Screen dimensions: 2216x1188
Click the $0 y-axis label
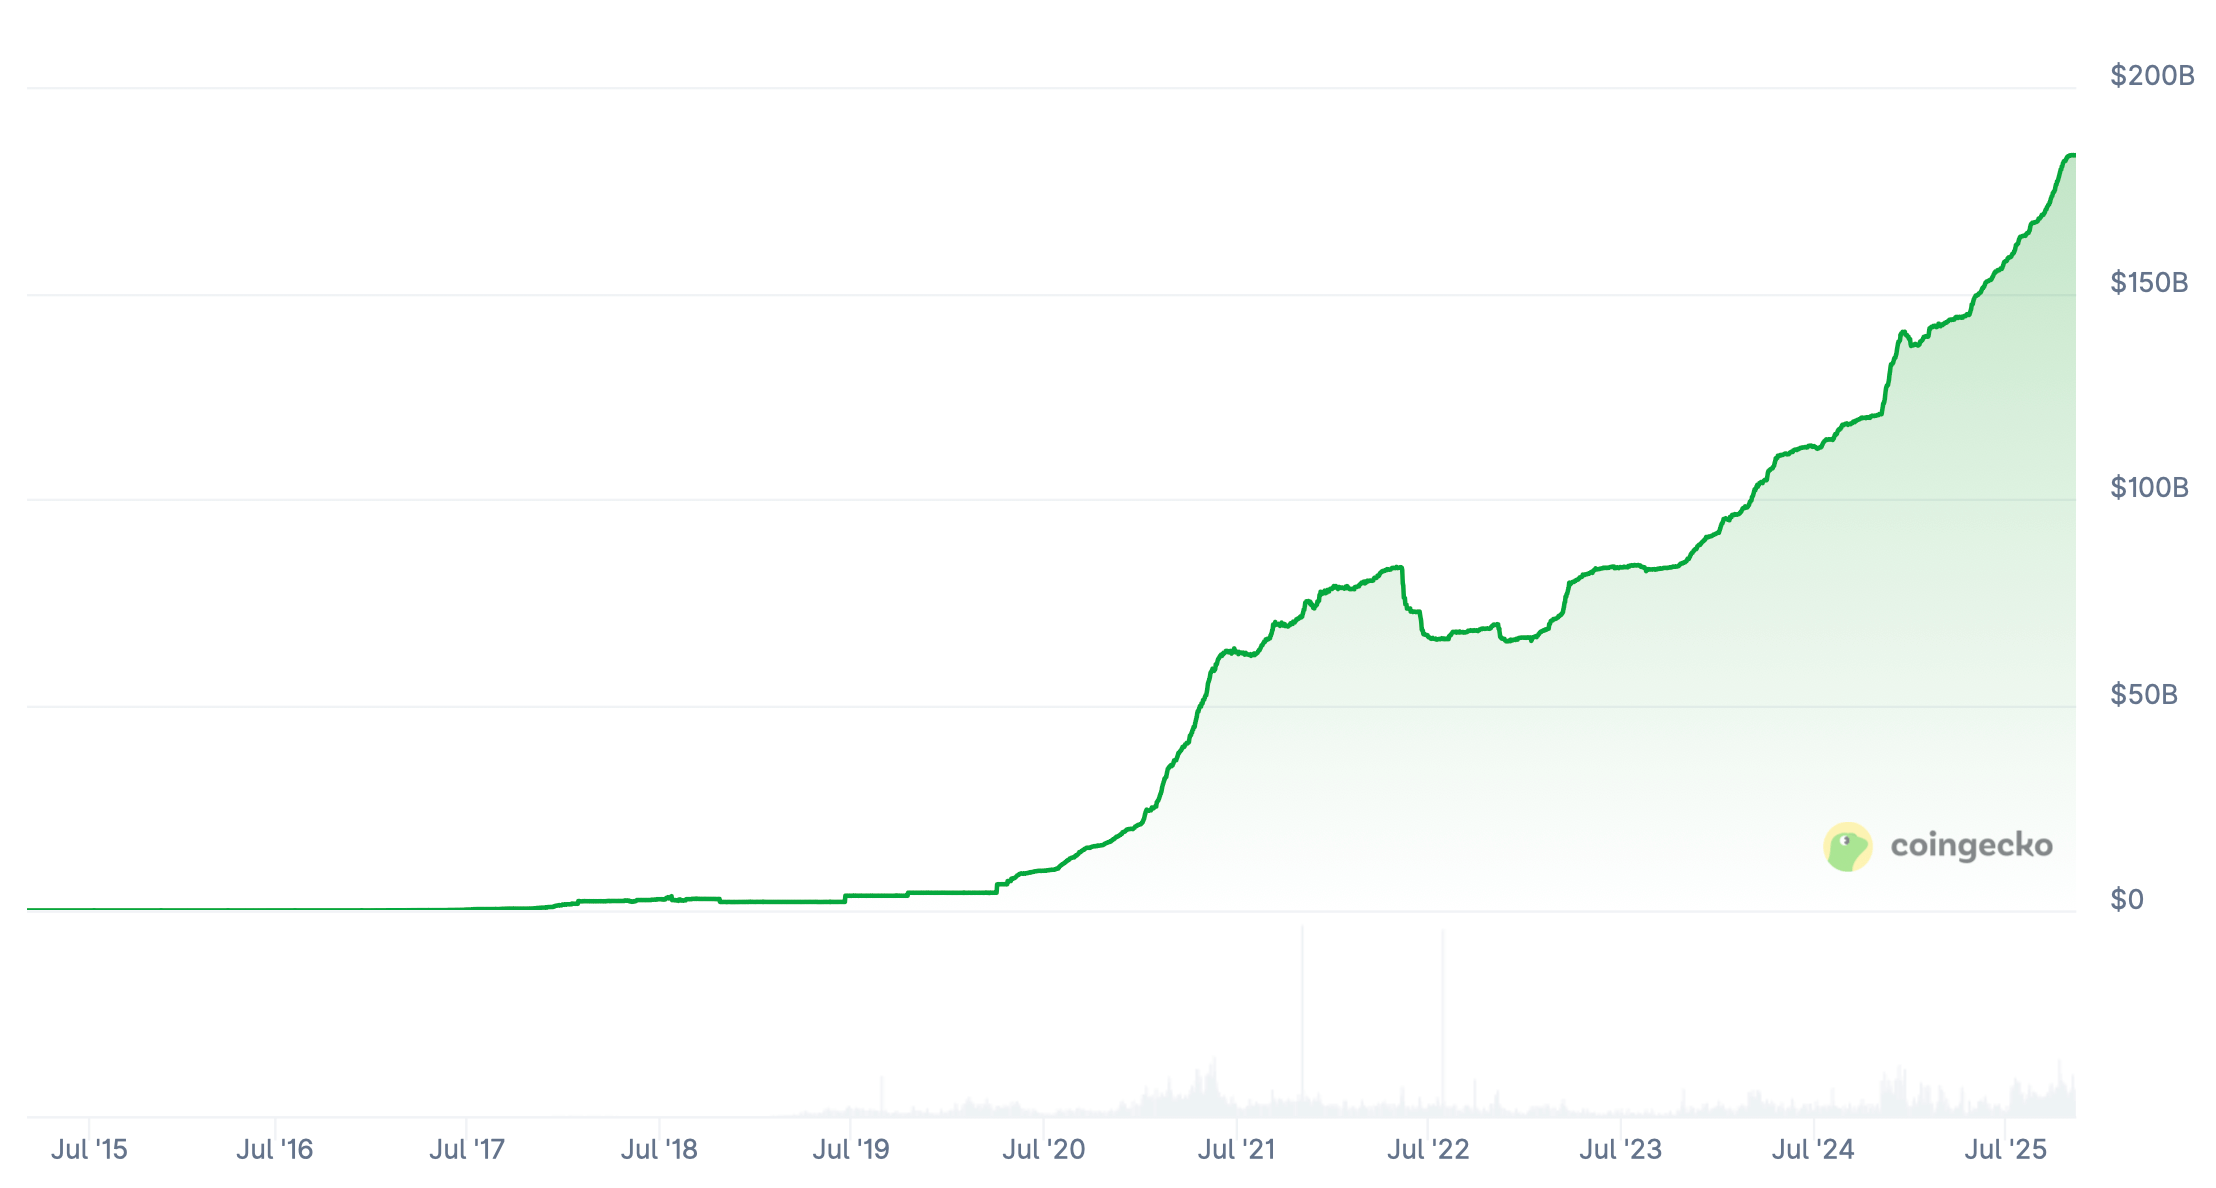(x=2127, y=900)
